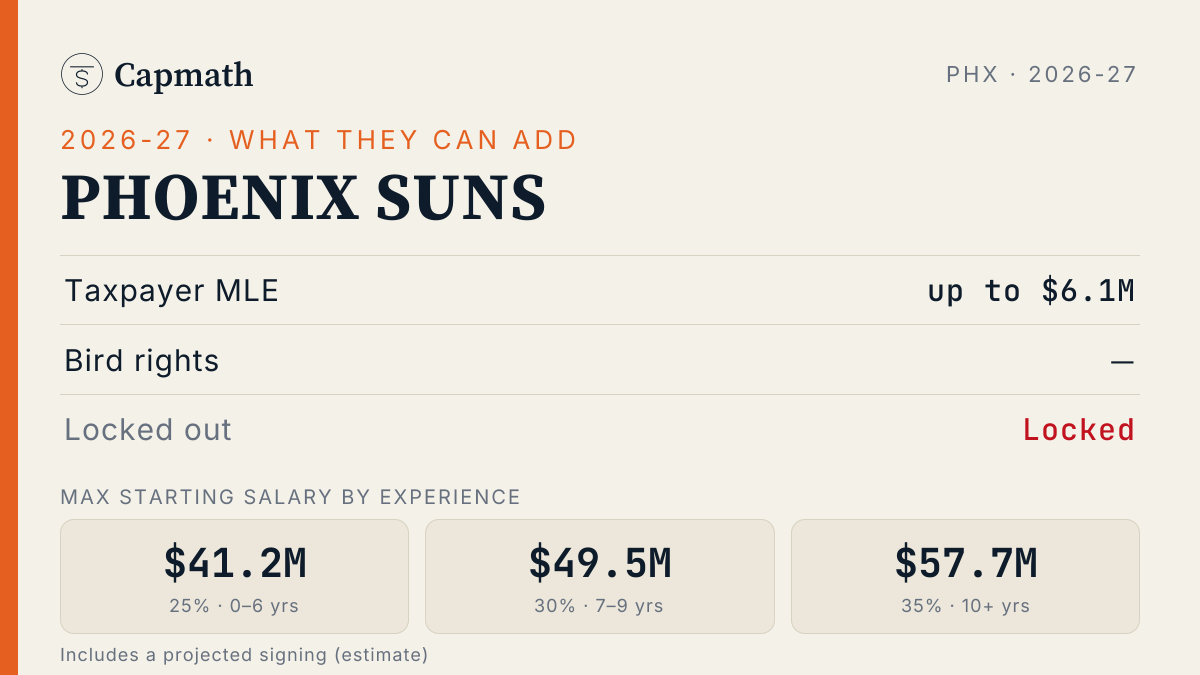Click the orange '2026-27 · What They Can Add' subtitle
The width and height of the screenshot is (1200, 675).
[x=319, y=140]
